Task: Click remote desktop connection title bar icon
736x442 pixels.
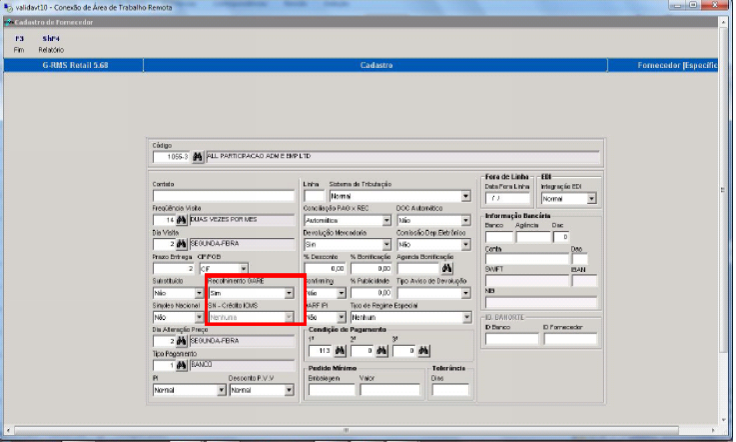Action: pos(8,8)
